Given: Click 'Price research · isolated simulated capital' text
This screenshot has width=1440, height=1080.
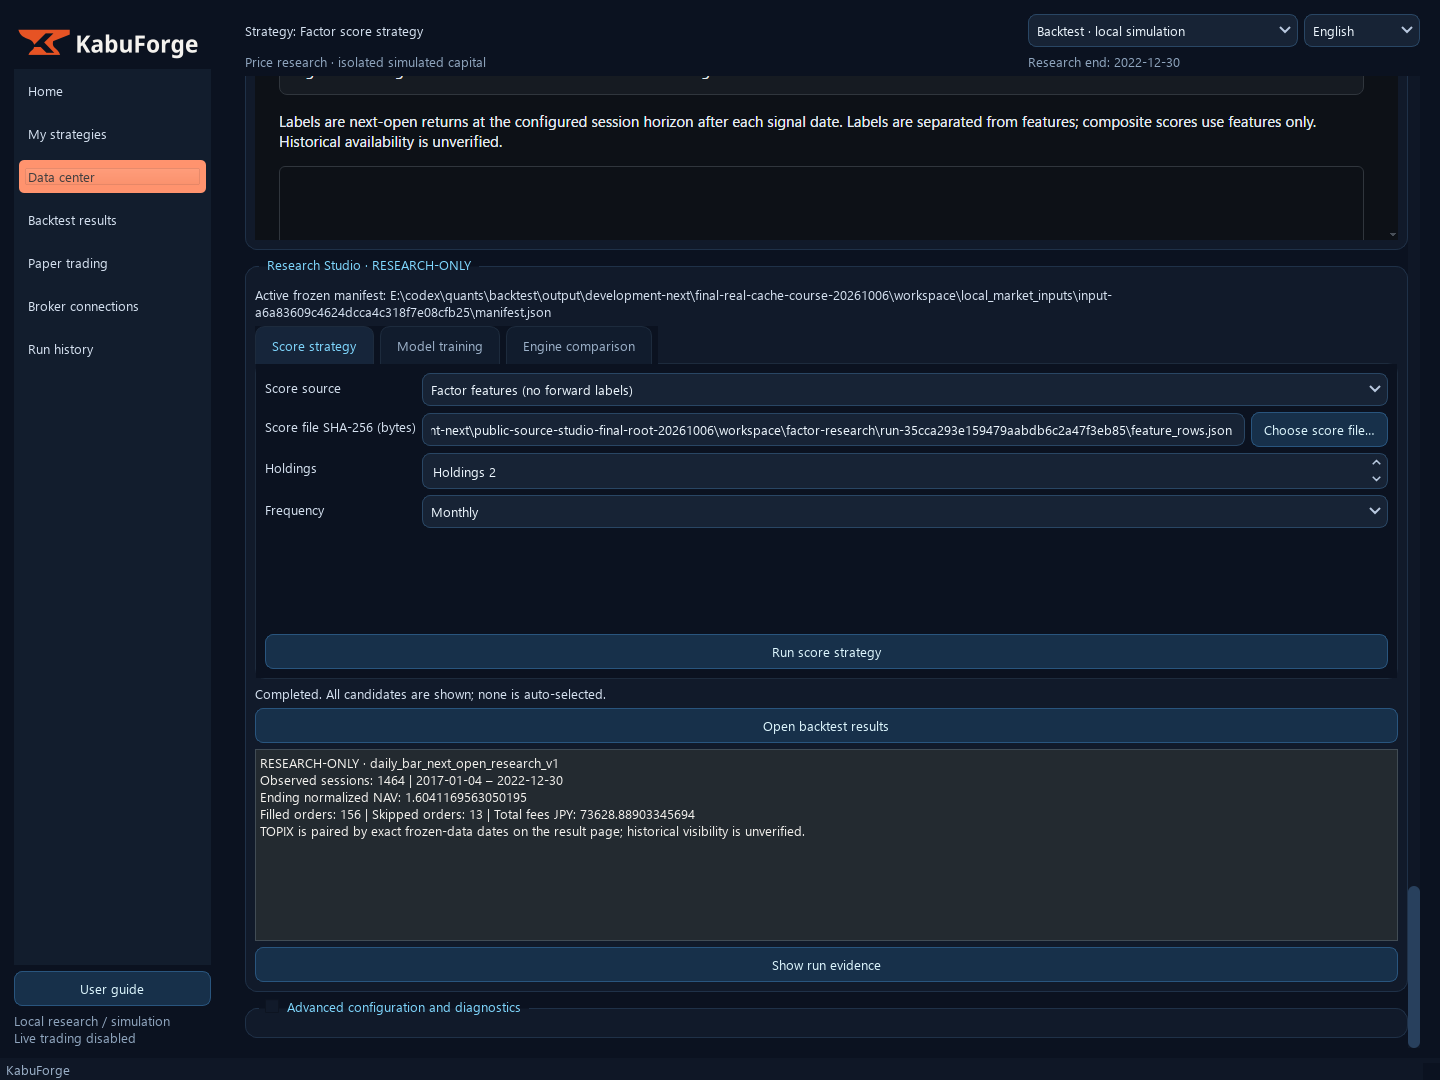Looking at the screenshot, I should coord(365,62).
